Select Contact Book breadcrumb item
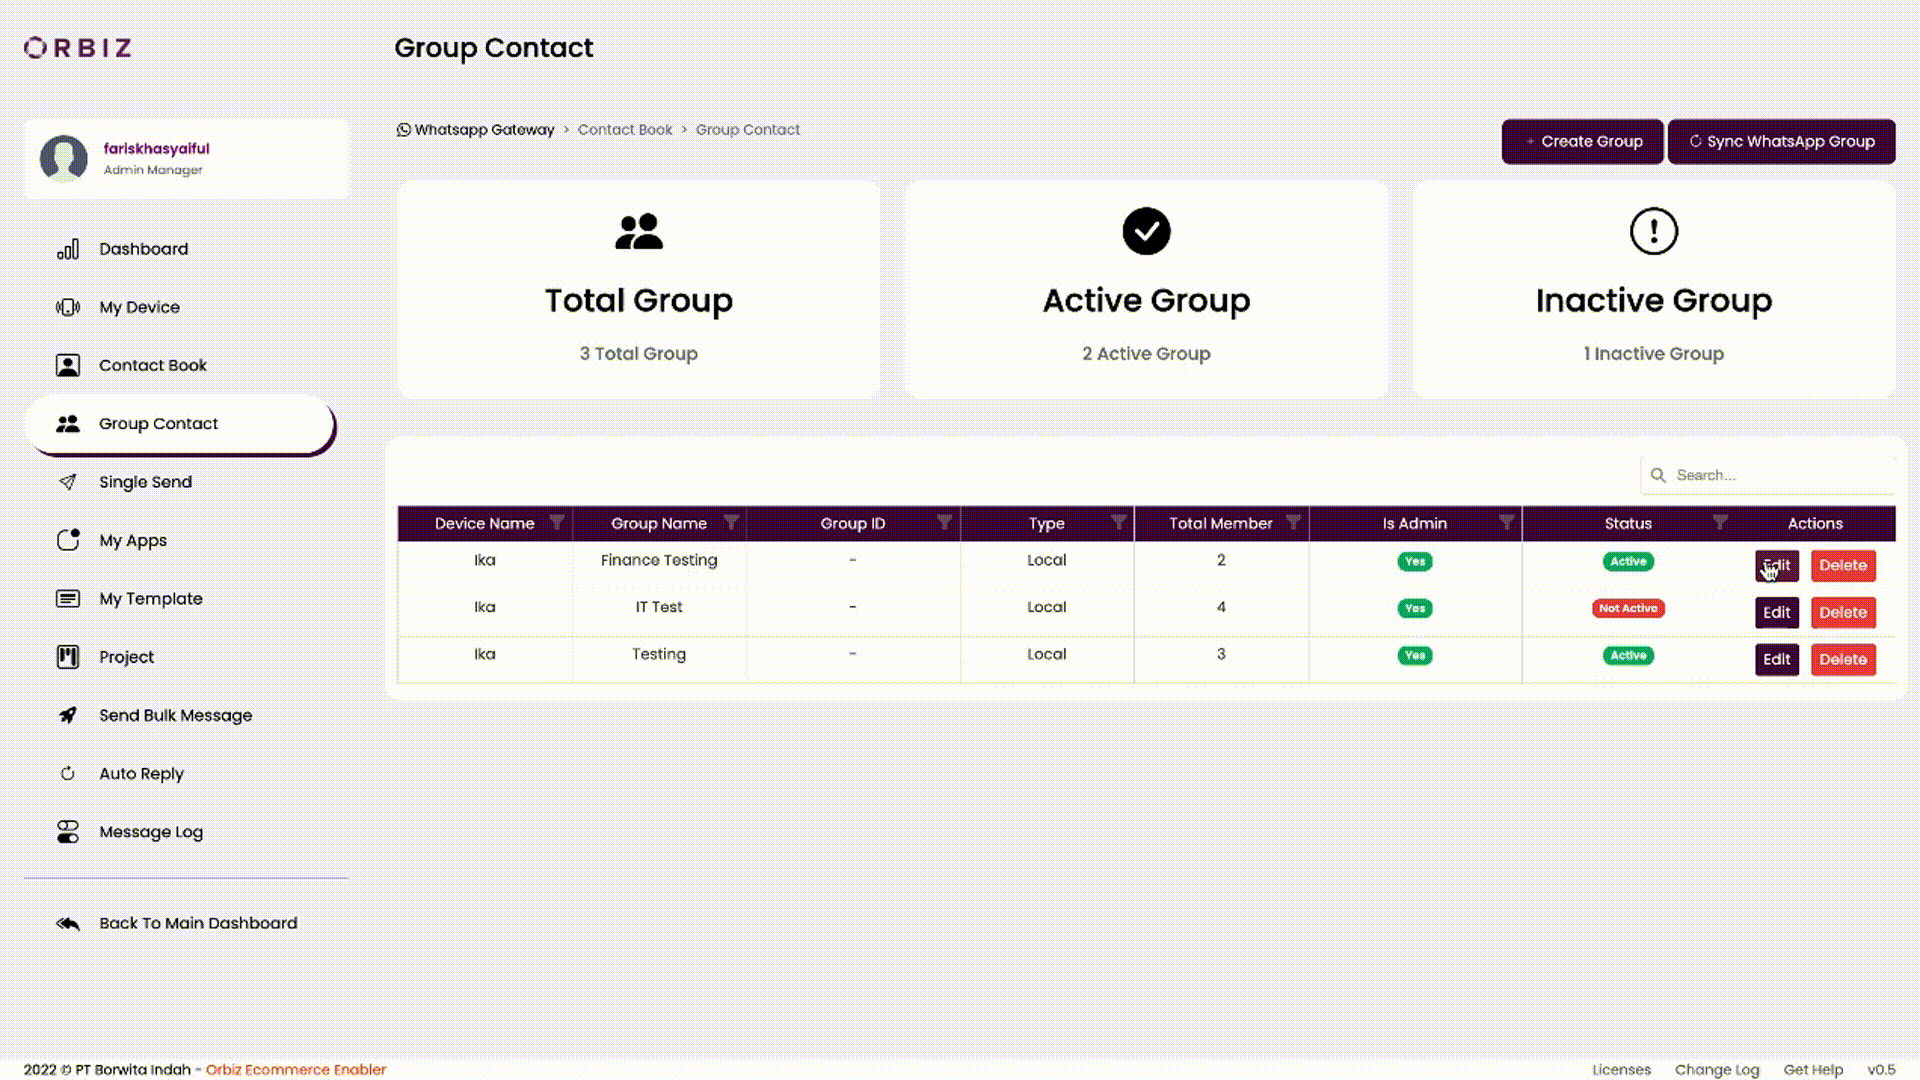Viewport: 1920px width, 1080px height. tap(626, 129)
